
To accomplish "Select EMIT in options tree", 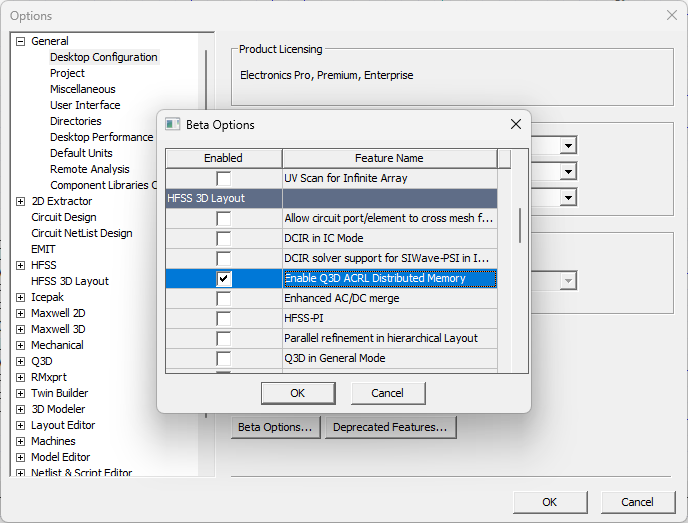I will [43, 249].
